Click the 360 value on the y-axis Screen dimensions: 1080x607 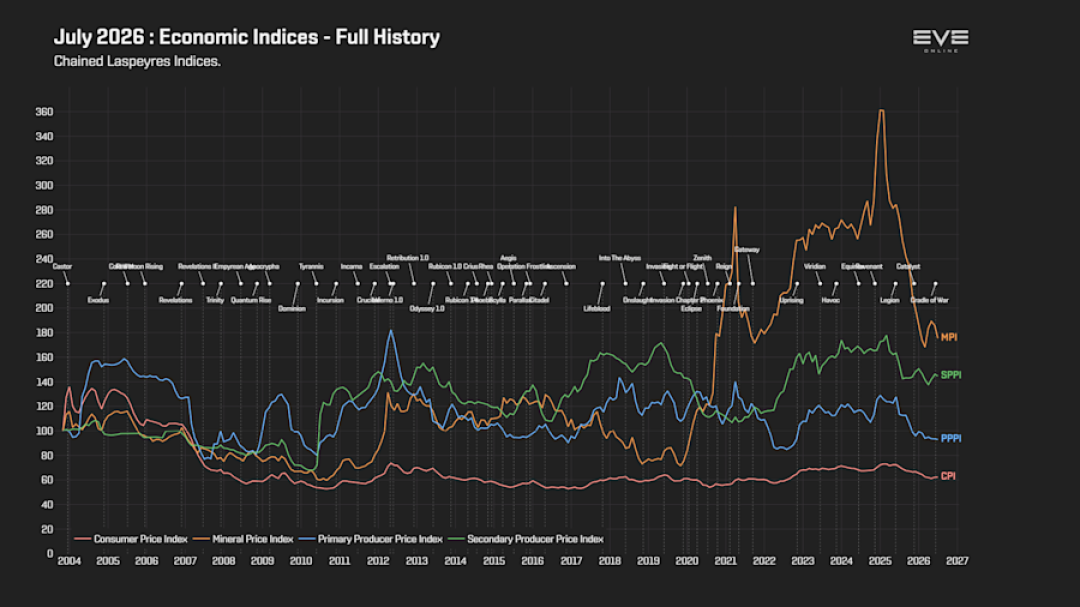tap(44, 112)
